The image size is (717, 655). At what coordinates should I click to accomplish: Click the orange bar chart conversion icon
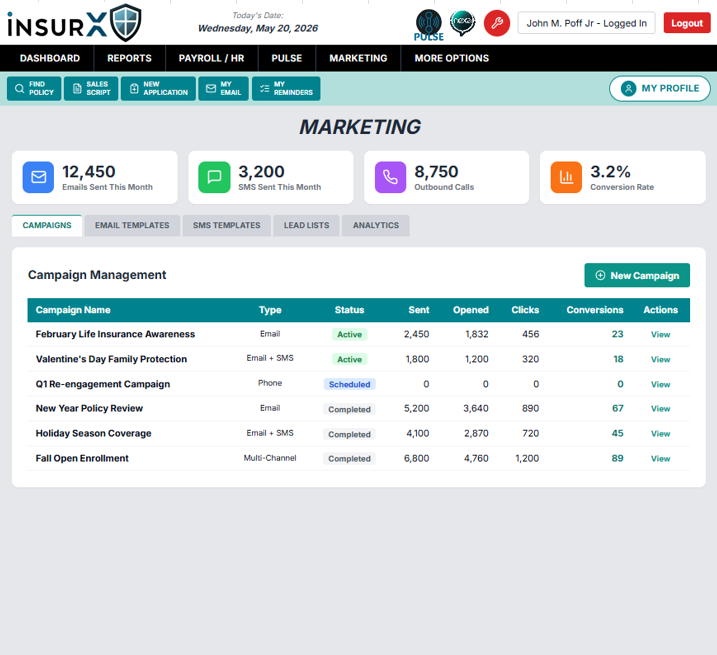click(x=566, y=177)
